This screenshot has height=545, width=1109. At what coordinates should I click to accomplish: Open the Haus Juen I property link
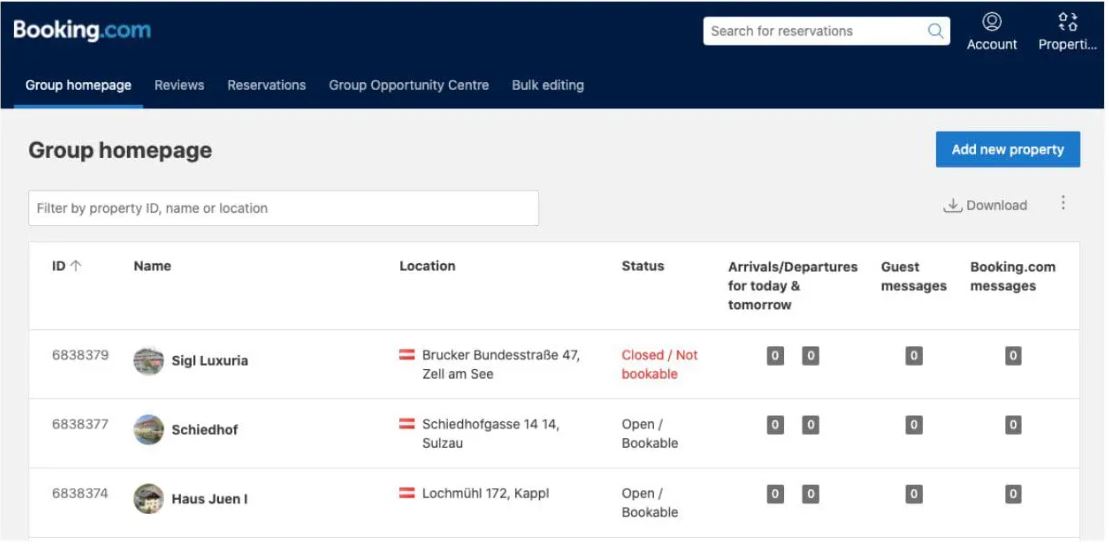tap(209, 499)
